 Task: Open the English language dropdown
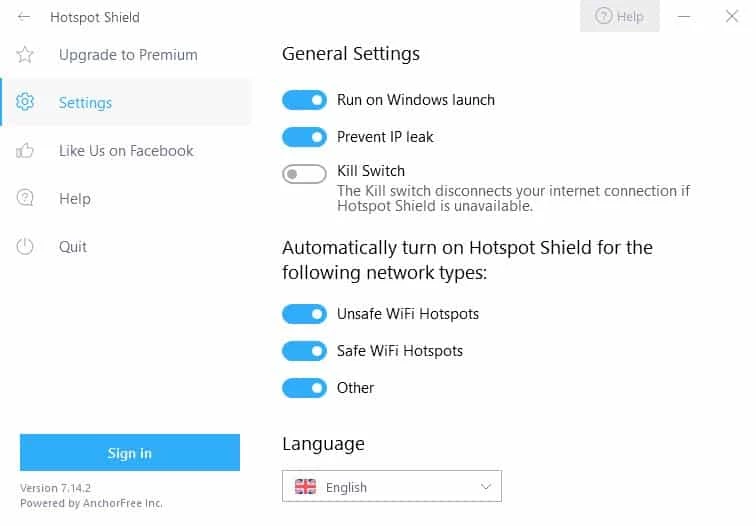[391, 487]
